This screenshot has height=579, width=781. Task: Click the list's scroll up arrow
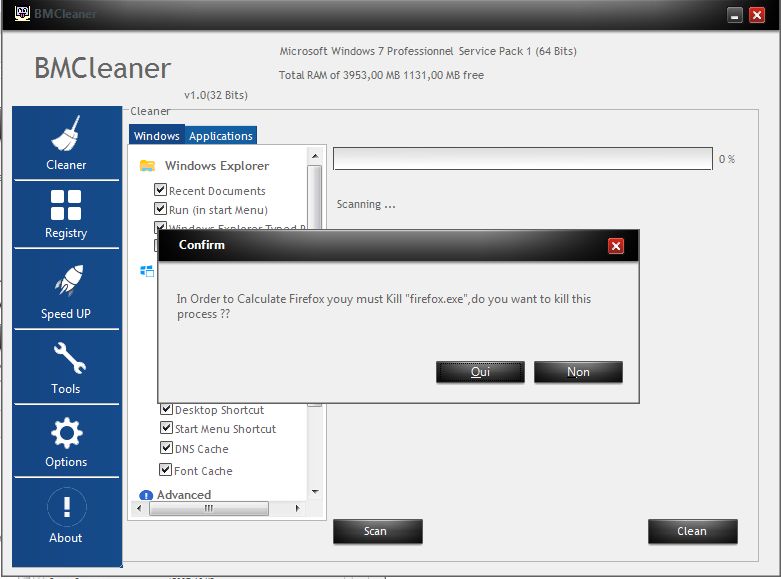tap(315, 156)
